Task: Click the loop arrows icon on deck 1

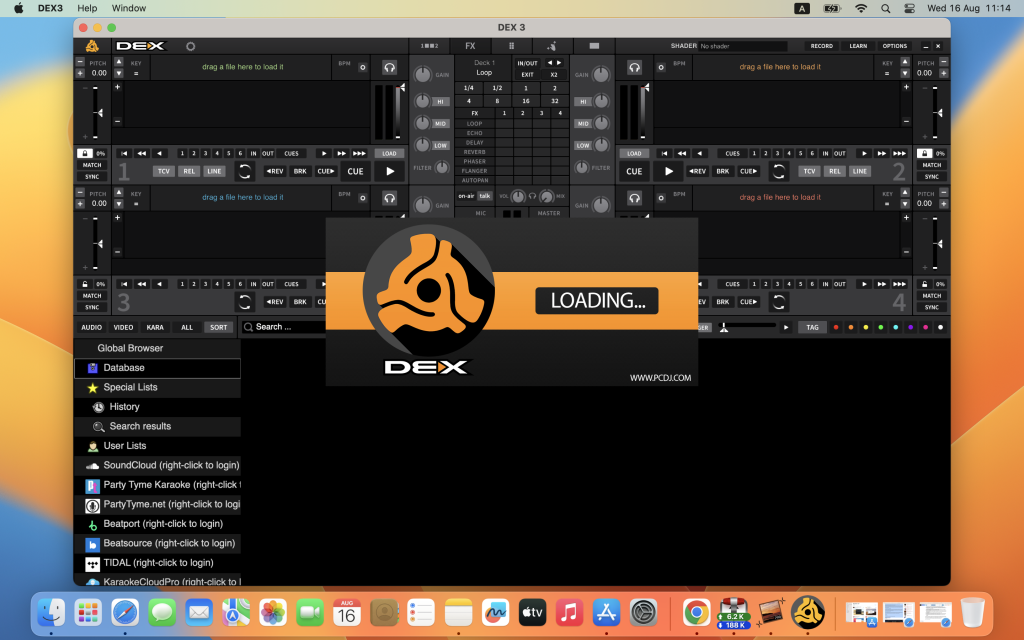Action: pos(244,171)
